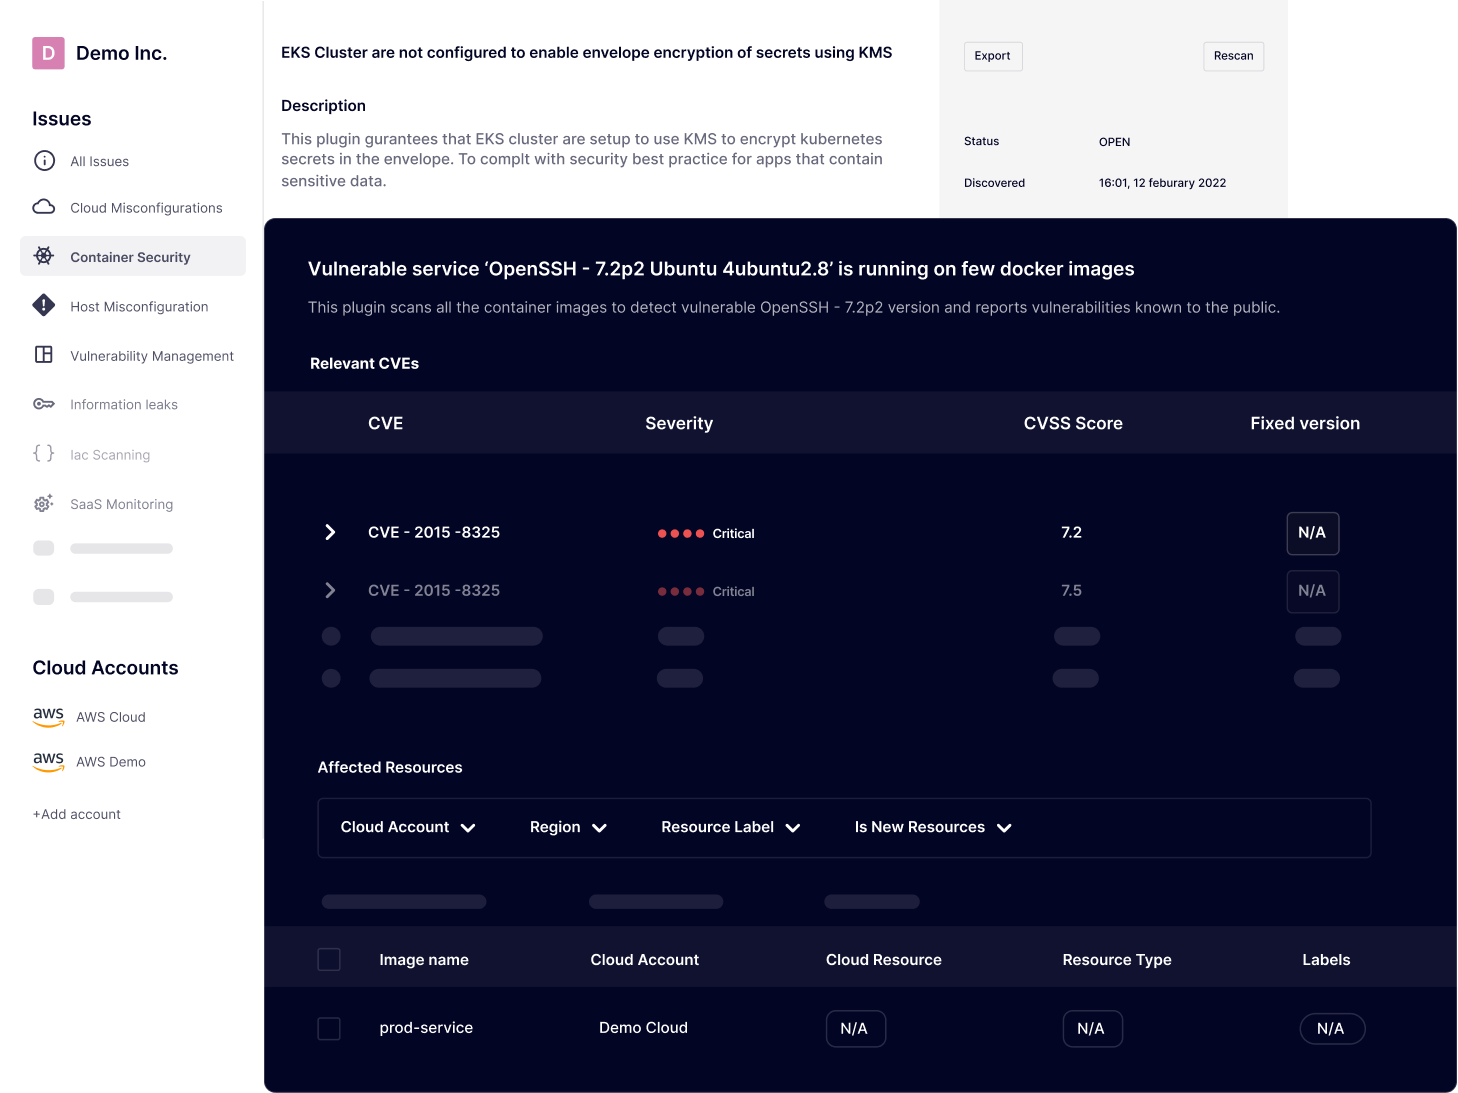Click the Container Security helm icon
The image size is (1458, 1093).
coord(44,256)
